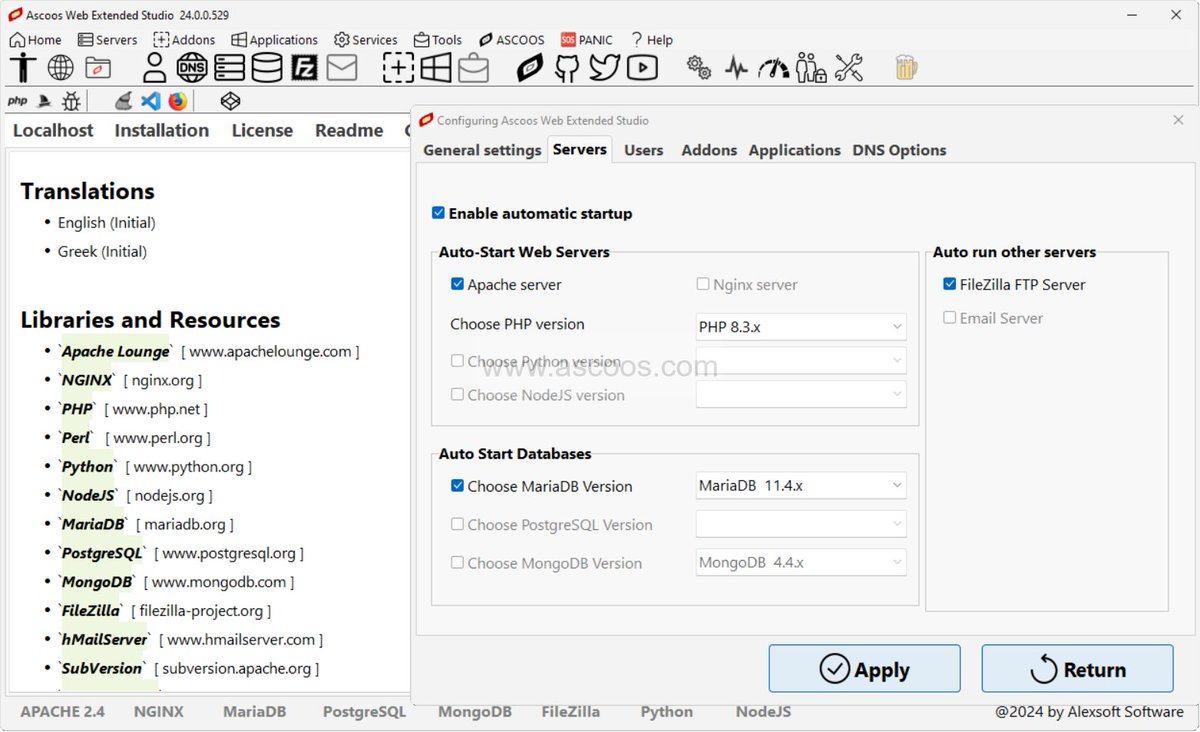This screenshot has height=732, width=1200.
Task: Click the black Ascoos leaf logo icon
Action: 530,68
